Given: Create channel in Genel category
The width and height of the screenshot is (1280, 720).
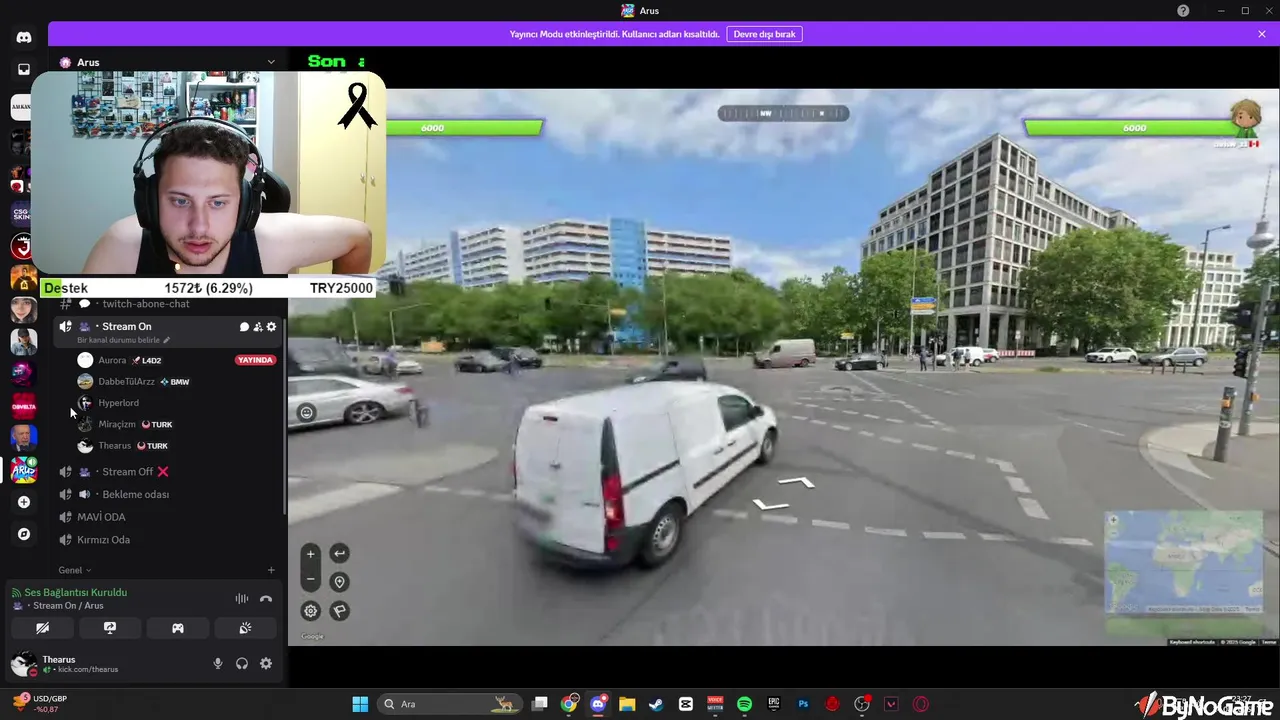Looking at the screenshot, I should [271, 570].
